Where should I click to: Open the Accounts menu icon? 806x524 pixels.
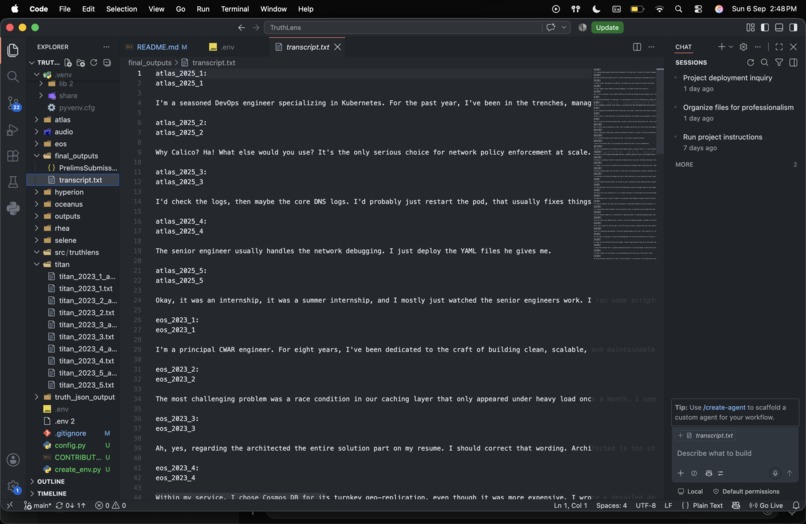point(13,460)
